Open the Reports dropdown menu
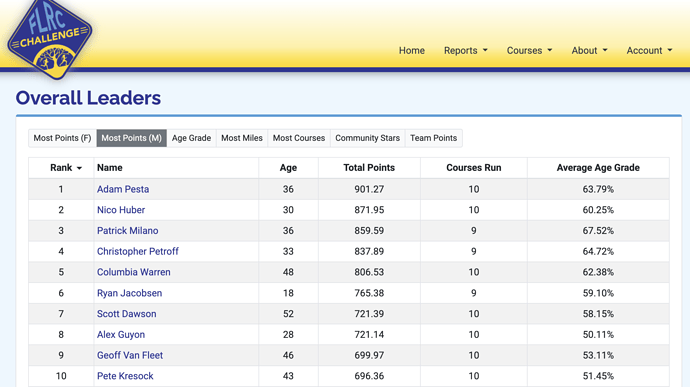 coord(466,51)
